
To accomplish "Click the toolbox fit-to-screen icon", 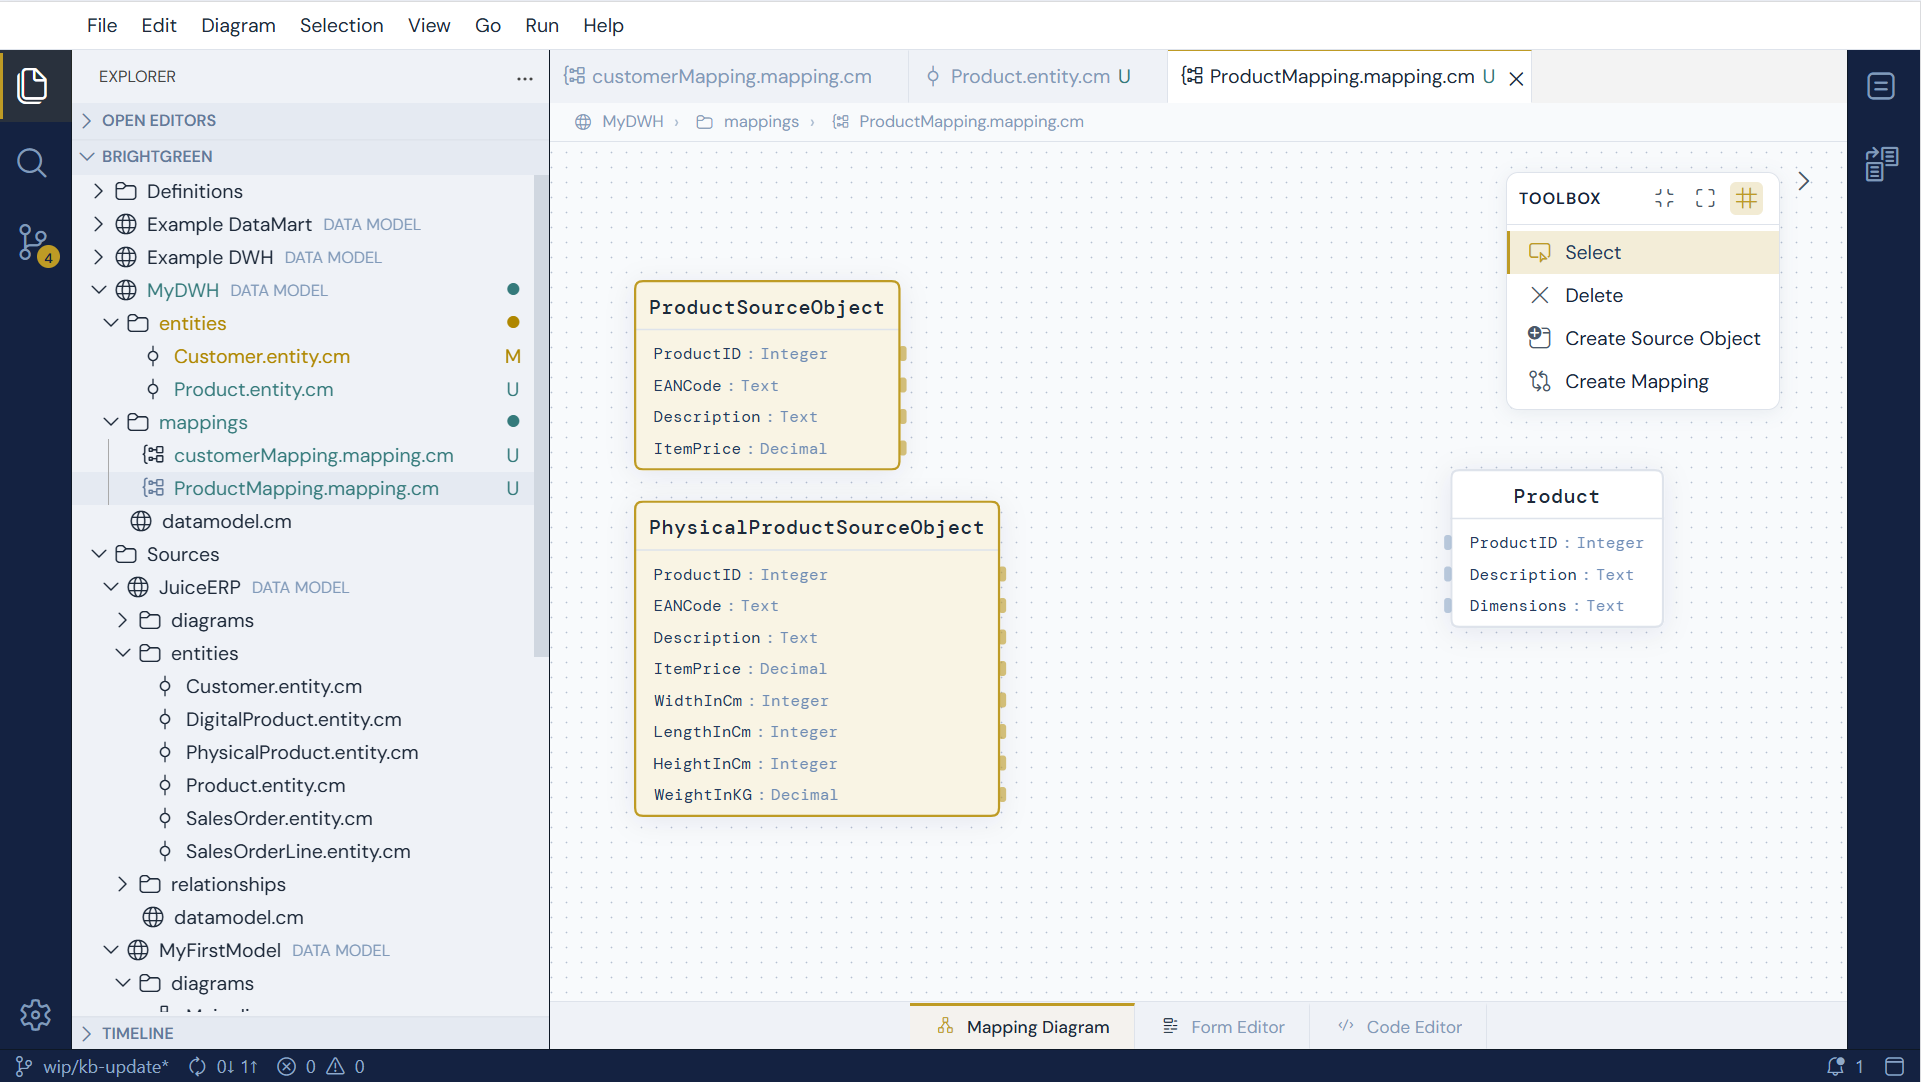I will point(1705,198).
